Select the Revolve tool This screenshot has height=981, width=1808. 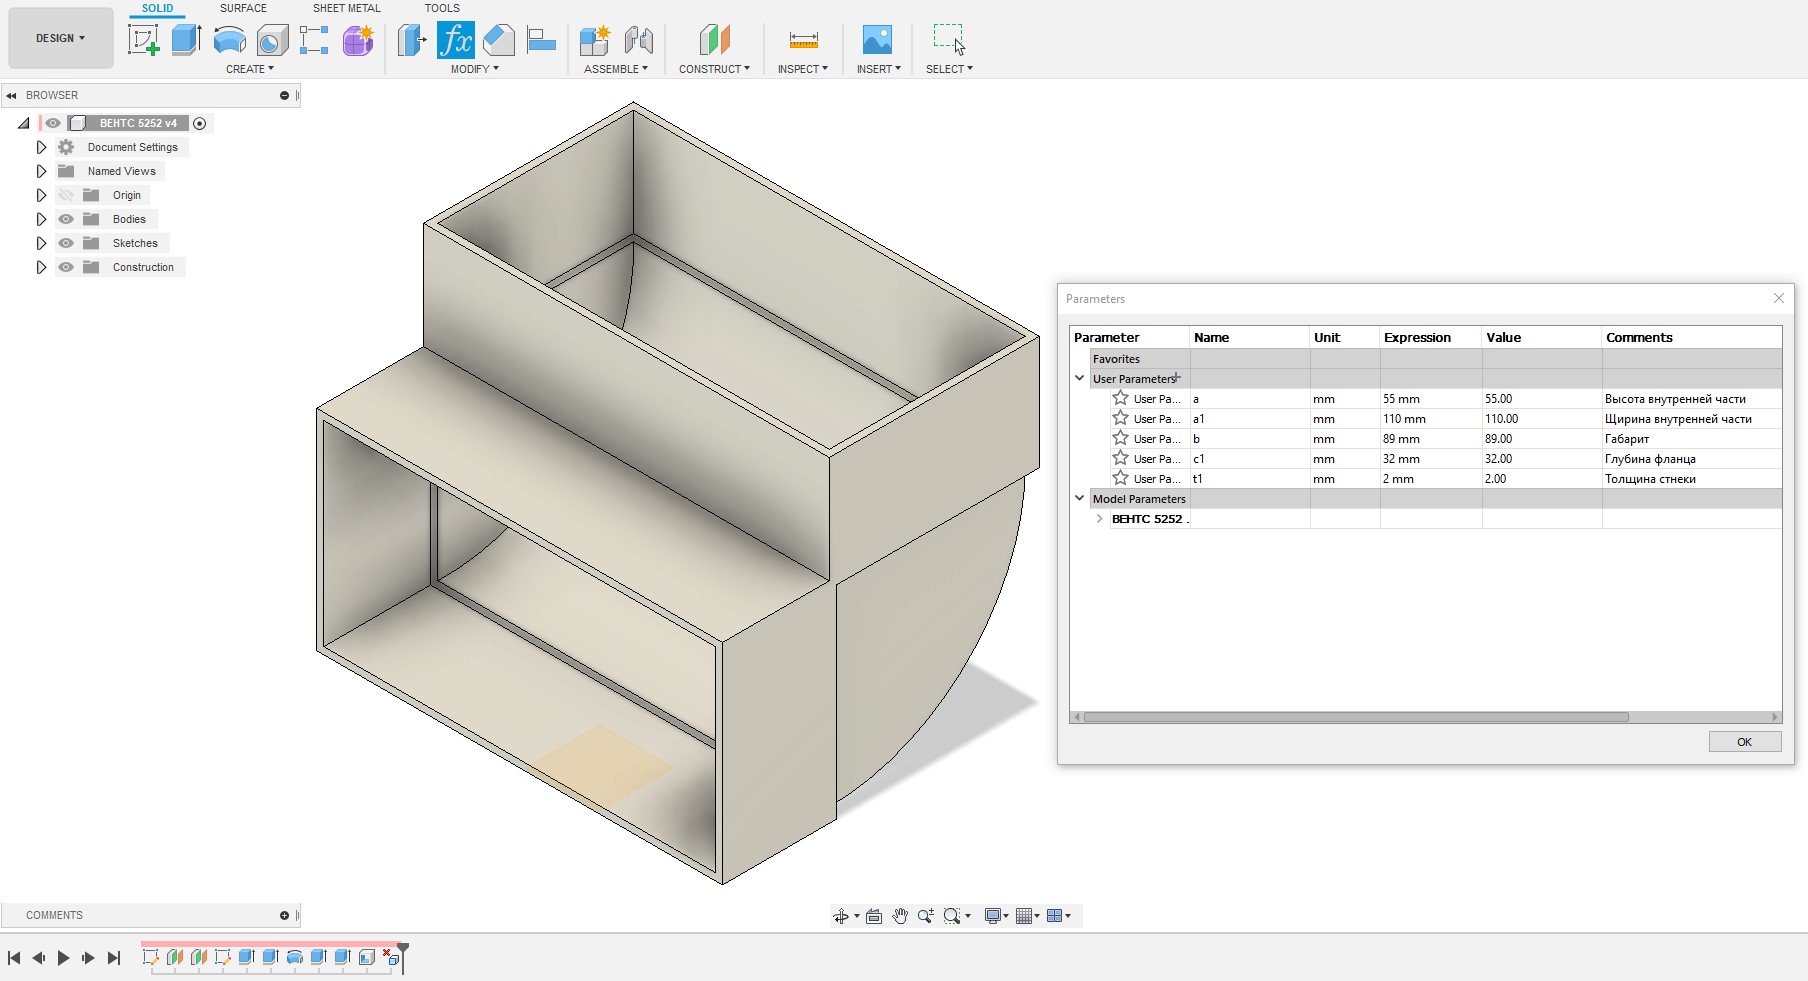[x=229, y=40]
